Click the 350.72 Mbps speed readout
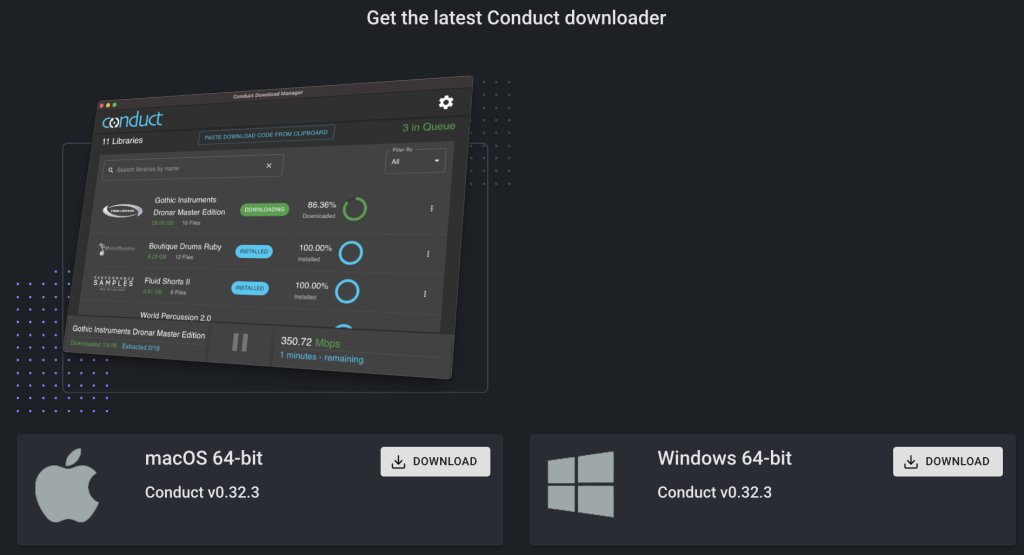This screenshot has height=555, width=1024. (310, 342)
